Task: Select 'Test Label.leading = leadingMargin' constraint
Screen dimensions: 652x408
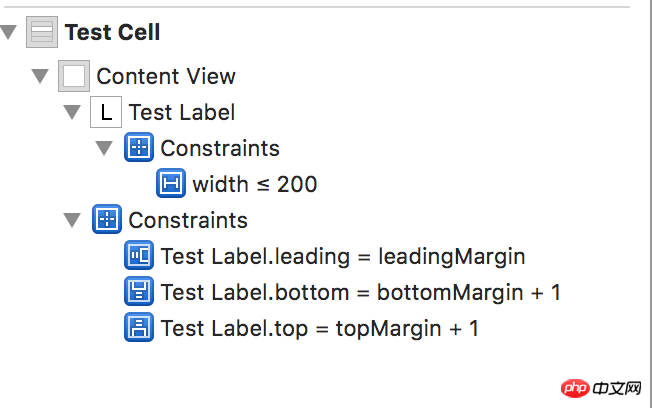Action: coord(342,256)
